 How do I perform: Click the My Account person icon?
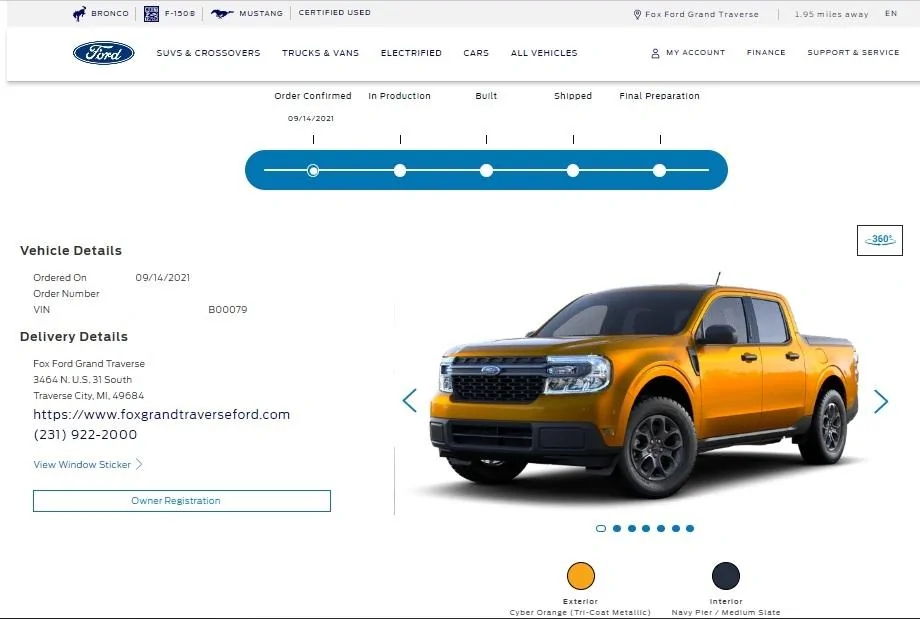(655, 53)
